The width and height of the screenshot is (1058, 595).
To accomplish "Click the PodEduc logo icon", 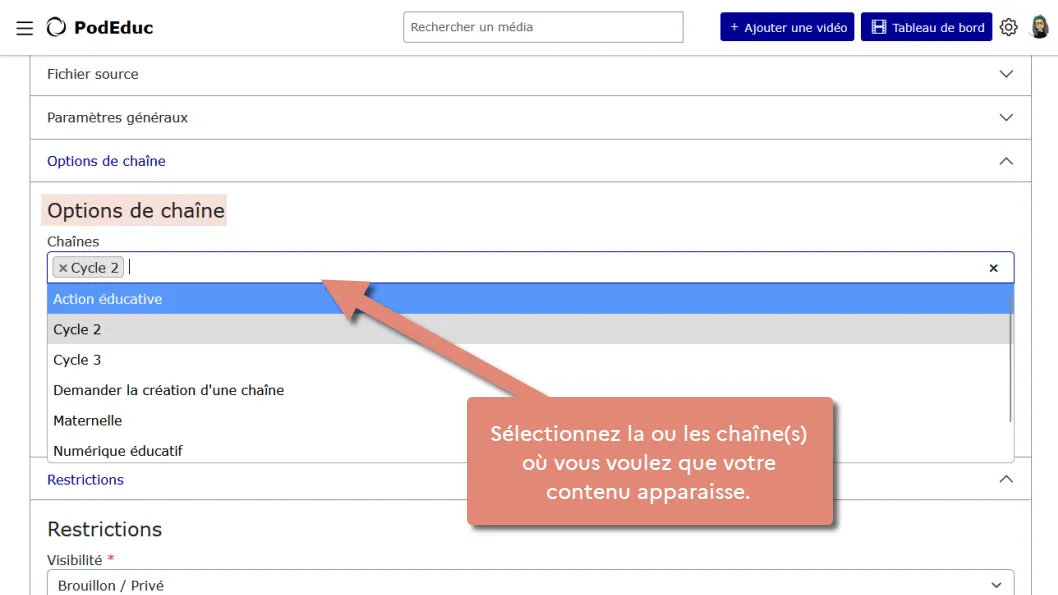I will click(x=57, y=27).
